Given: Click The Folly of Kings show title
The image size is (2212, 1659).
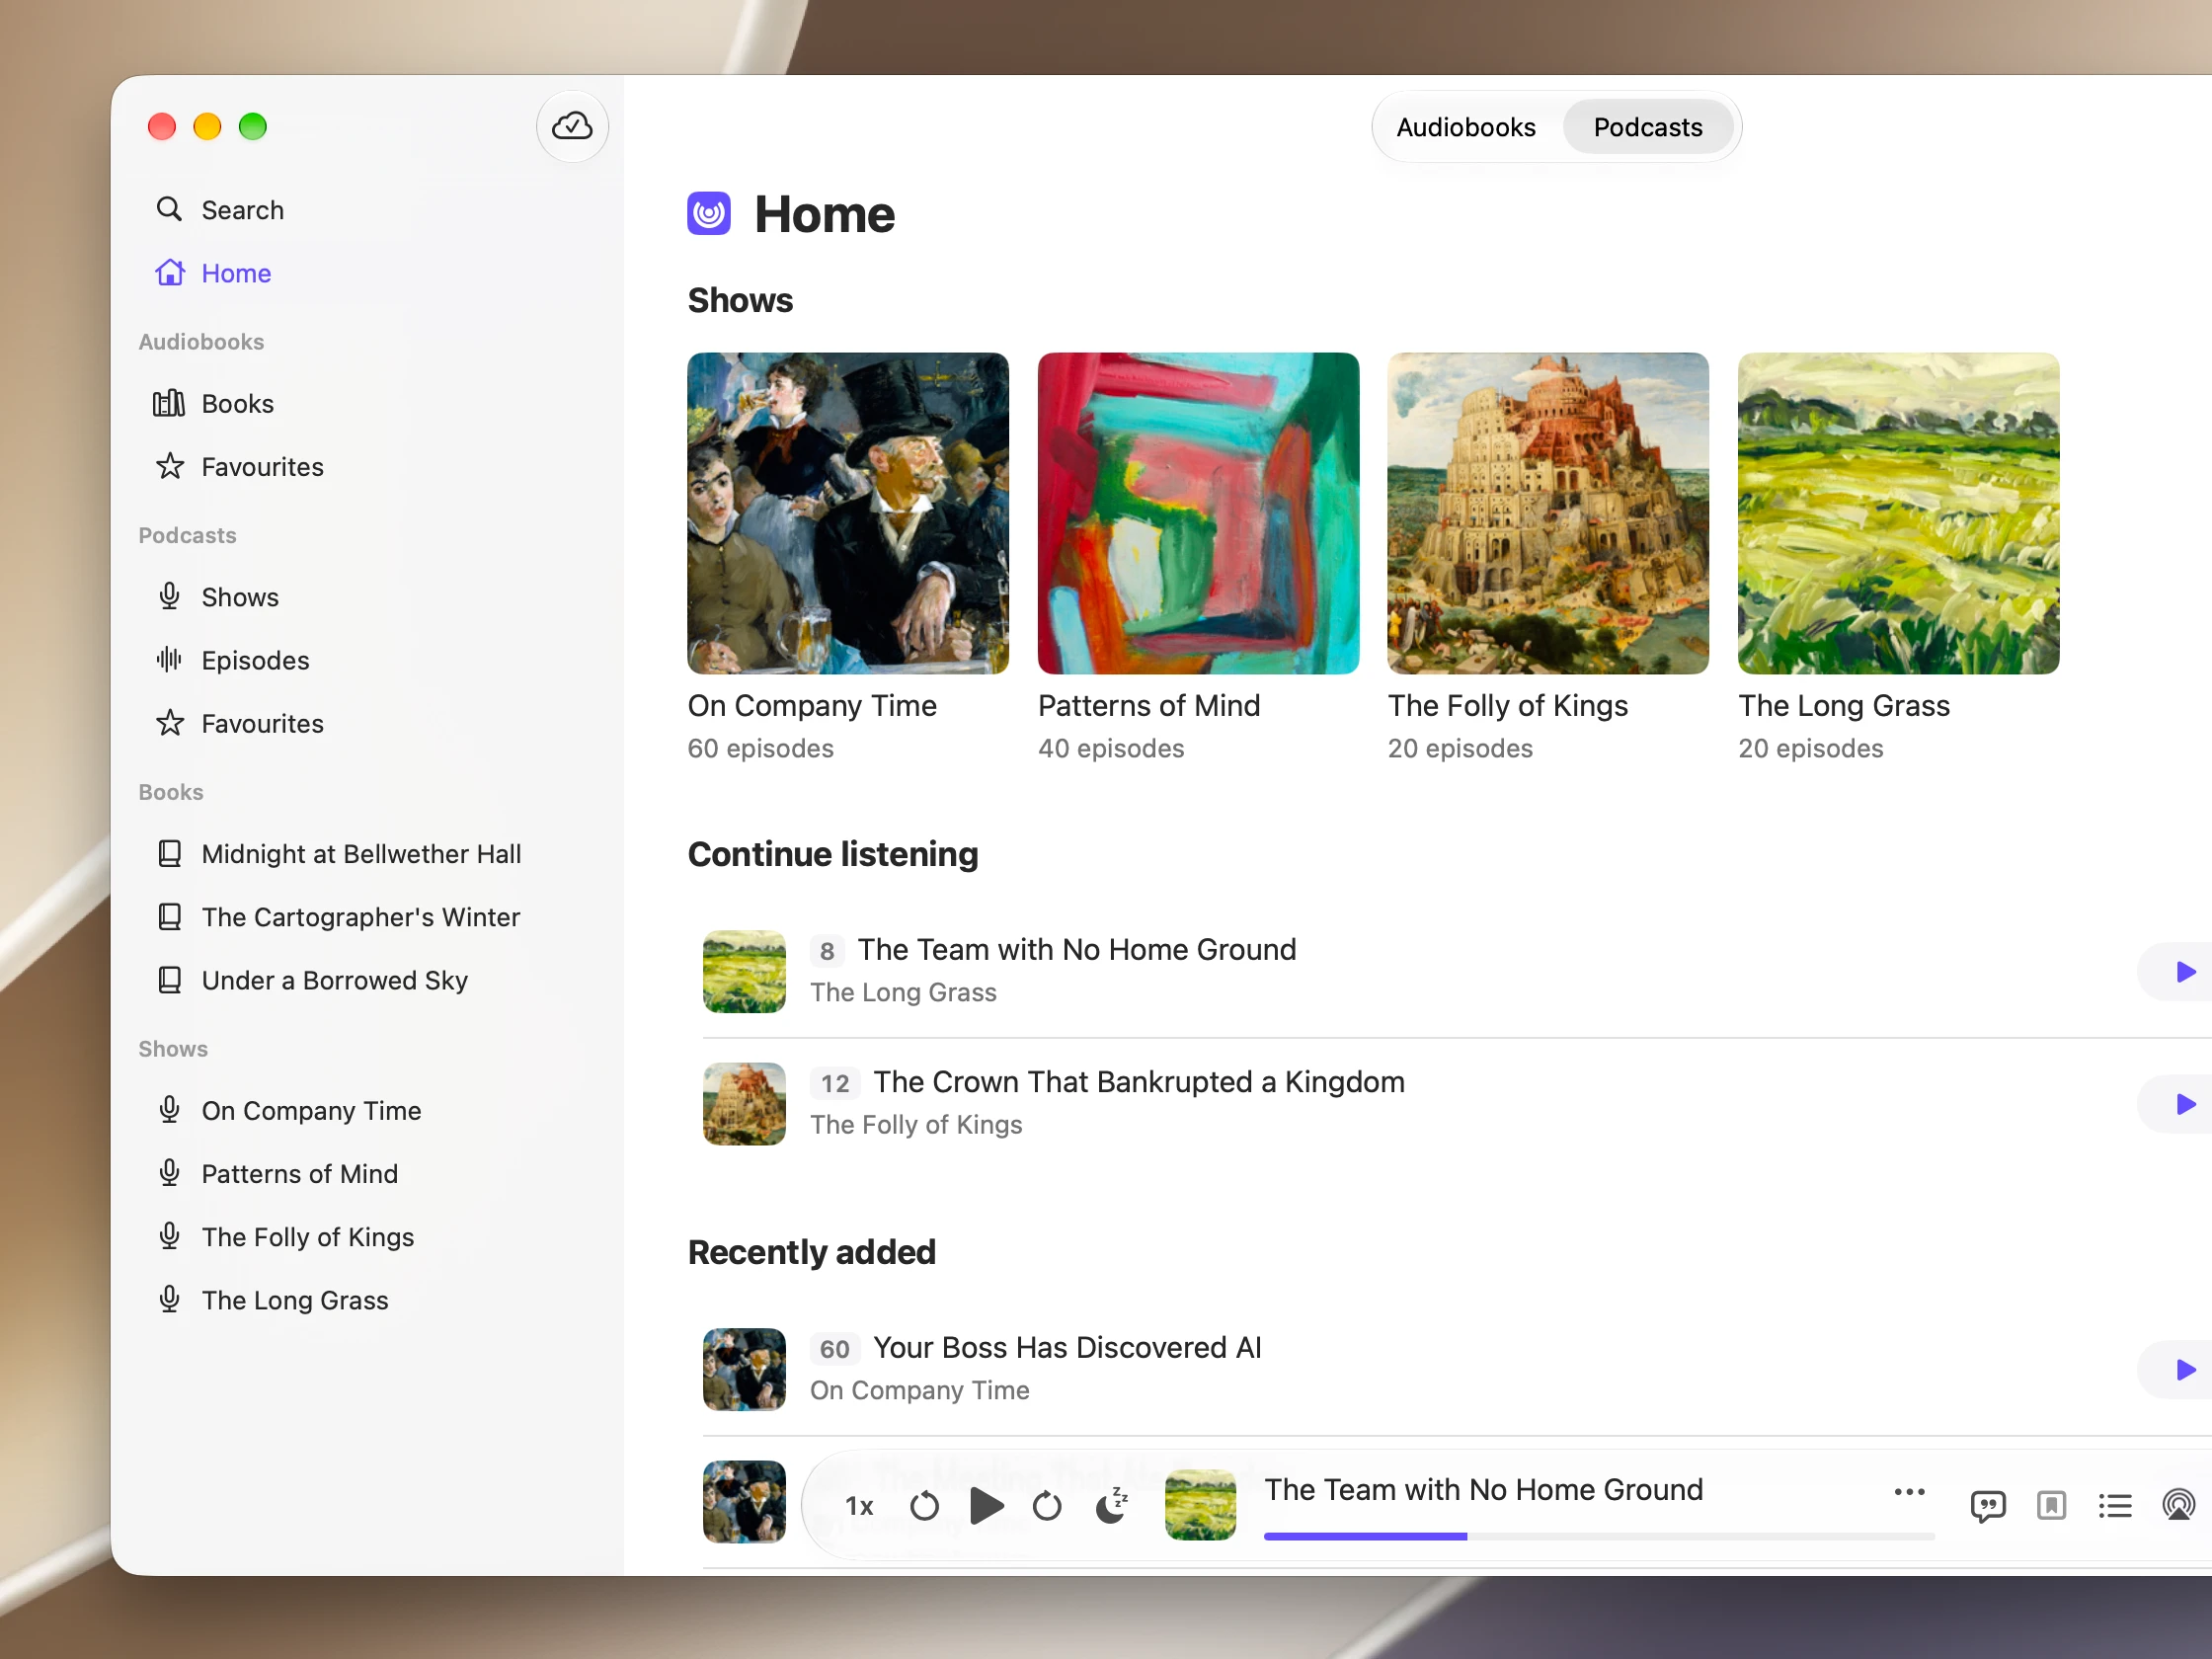Looking at the screenshot, I should pos(1508,706).
